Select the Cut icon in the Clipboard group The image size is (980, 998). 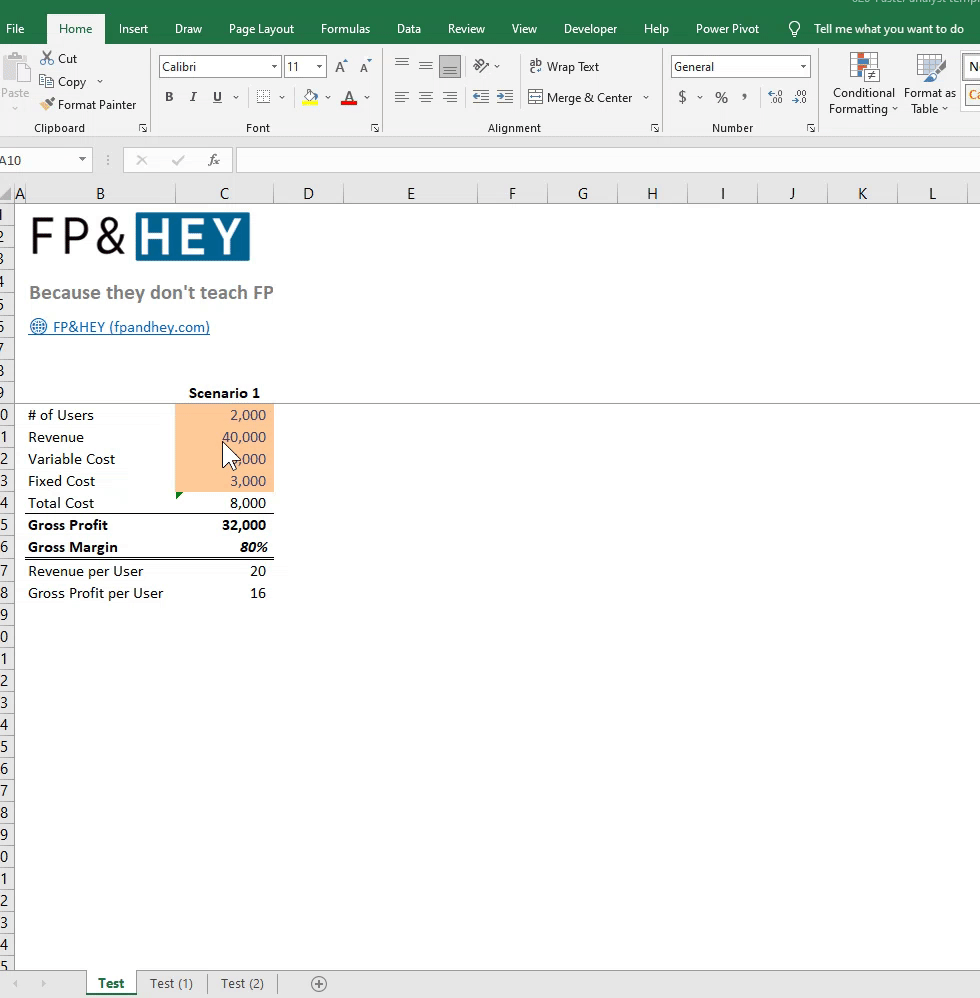tap(47, 58)
